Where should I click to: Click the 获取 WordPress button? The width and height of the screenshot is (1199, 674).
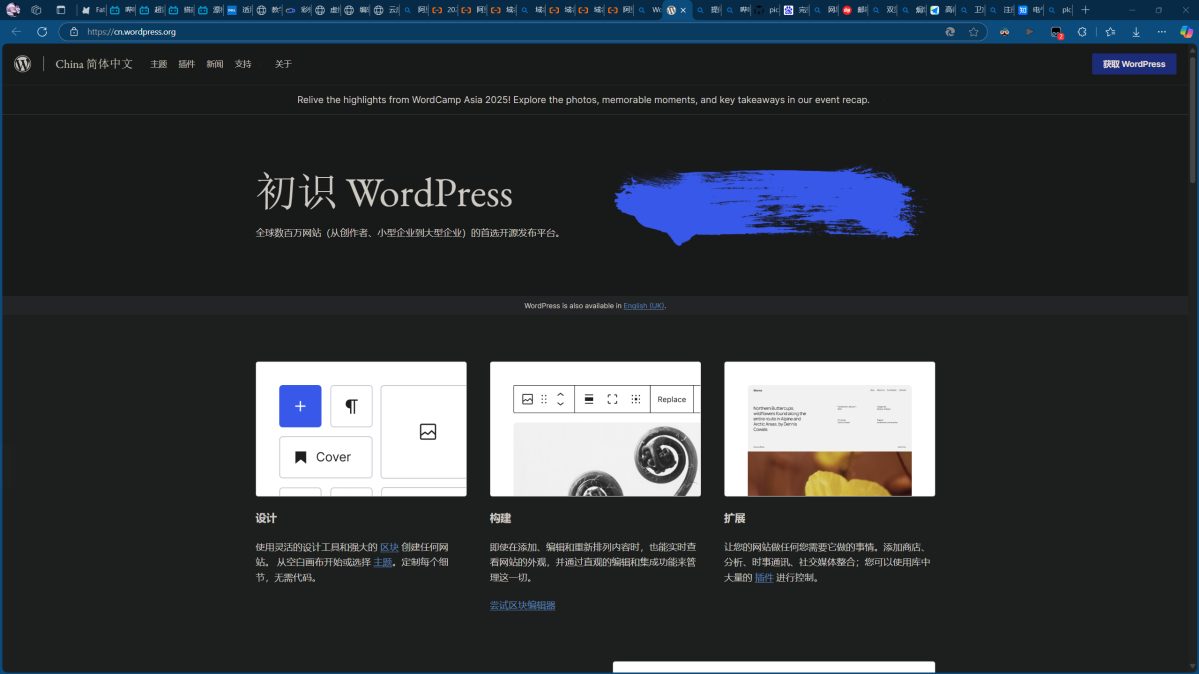pyautogui.click(x=1134, y=64)
